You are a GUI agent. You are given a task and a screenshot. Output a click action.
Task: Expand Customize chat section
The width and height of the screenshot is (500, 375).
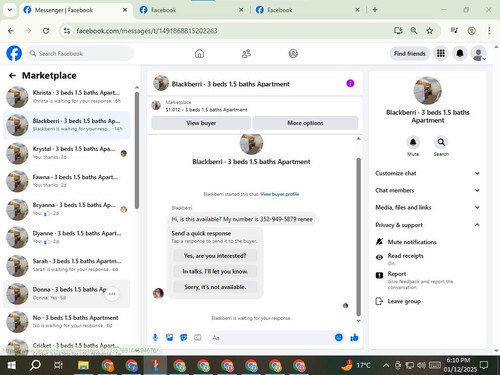(428, 173)
